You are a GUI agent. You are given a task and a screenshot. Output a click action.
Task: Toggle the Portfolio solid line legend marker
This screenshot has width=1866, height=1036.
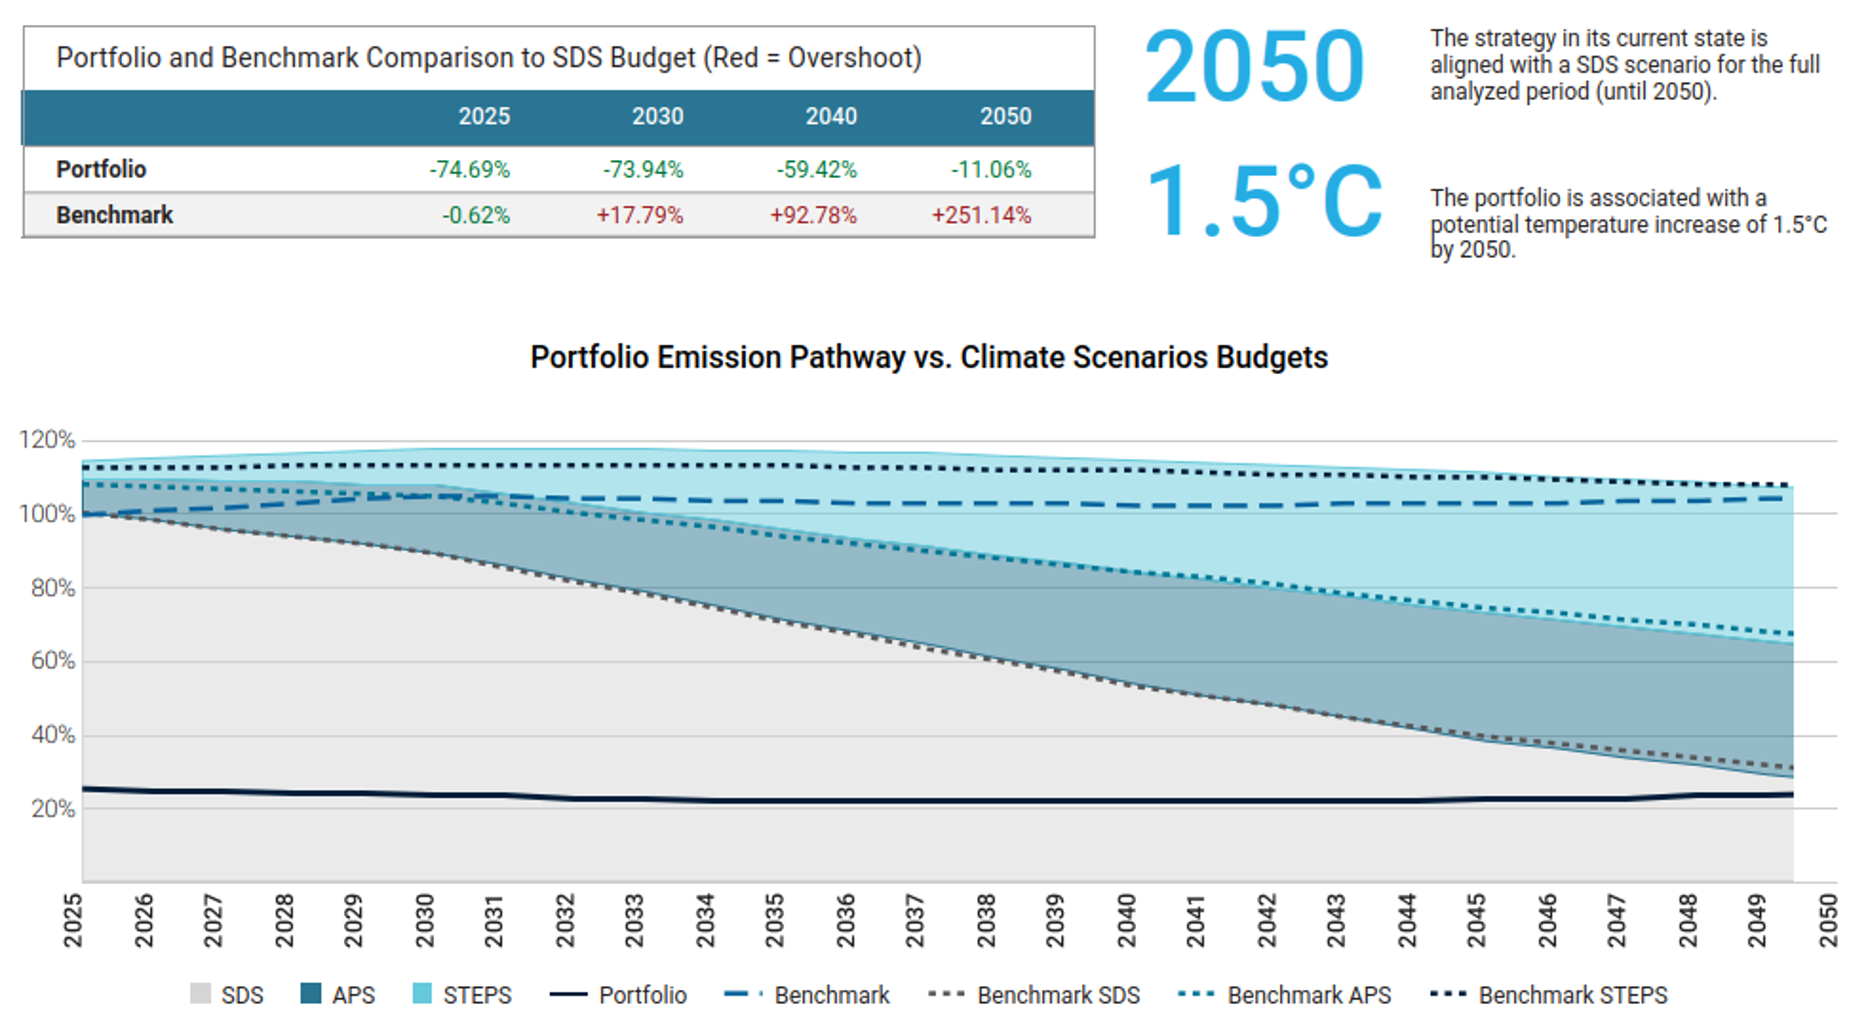[568, 995]
